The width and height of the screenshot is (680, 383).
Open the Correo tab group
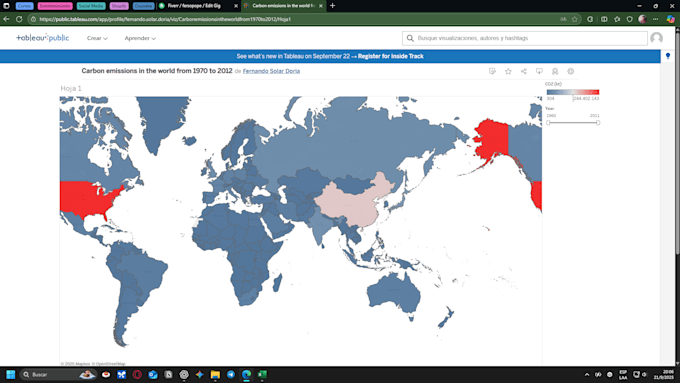point(24,6)
